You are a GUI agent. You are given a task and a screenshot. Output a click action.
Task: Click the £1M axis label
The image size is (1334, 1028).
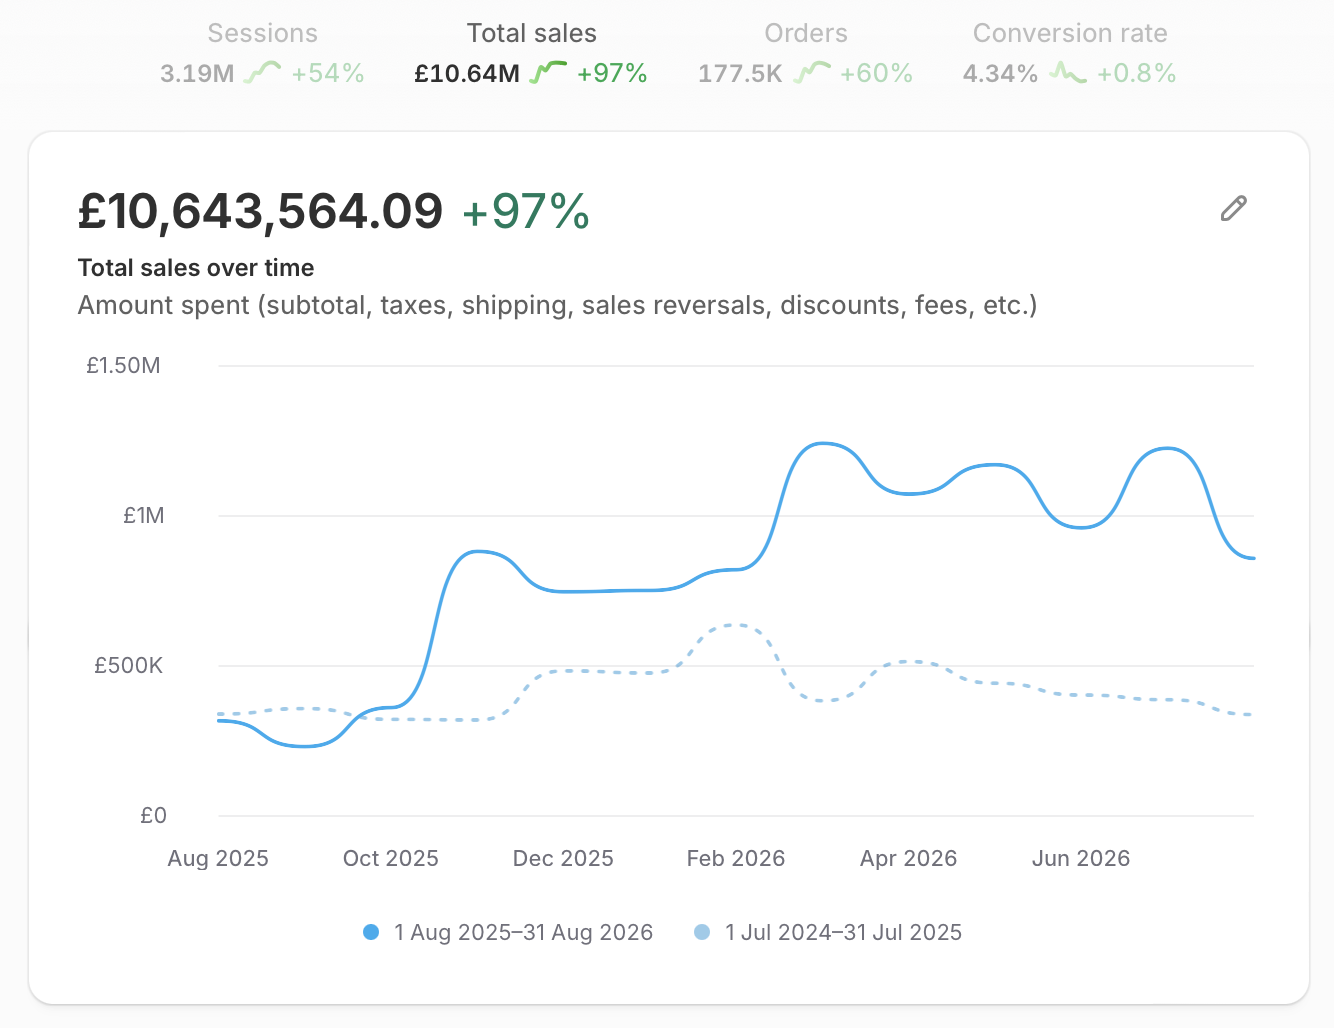[x=143, y=515]
